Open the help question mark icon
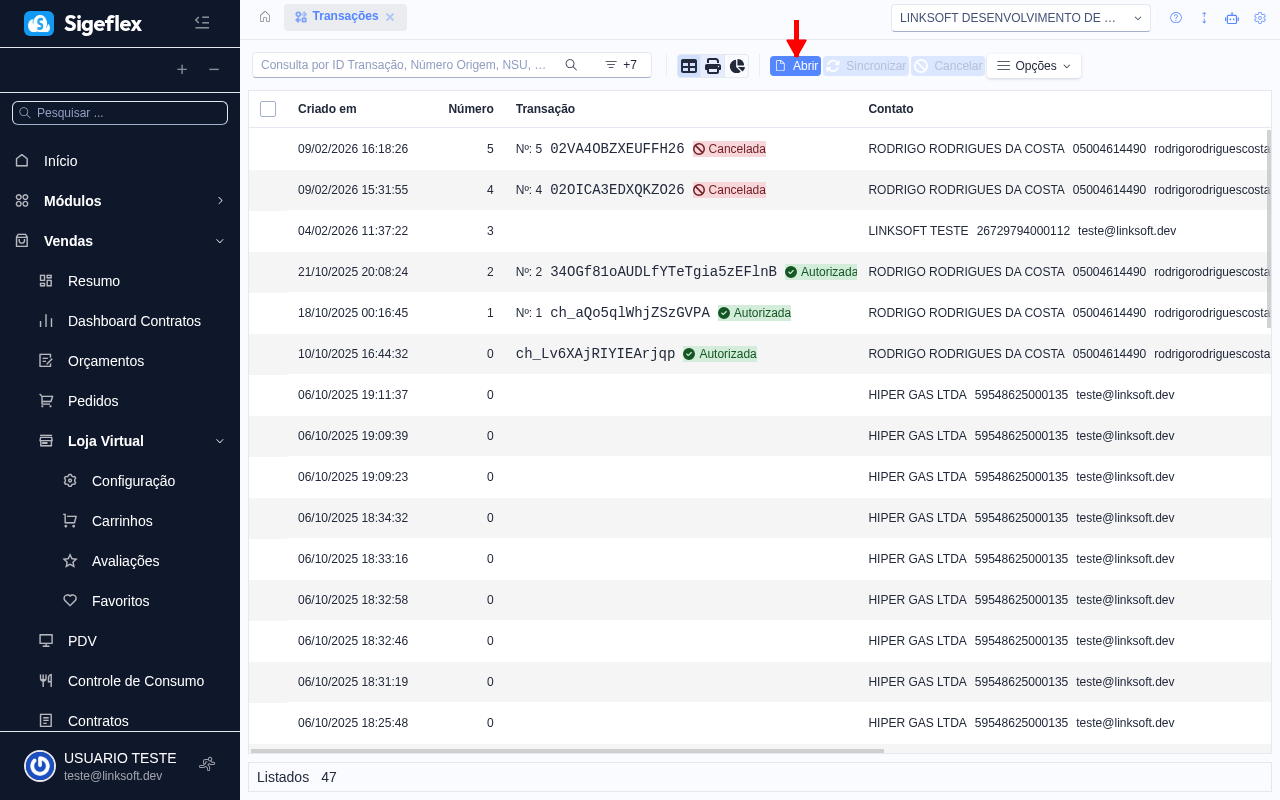1280x800 pixels. [1176, 18]
